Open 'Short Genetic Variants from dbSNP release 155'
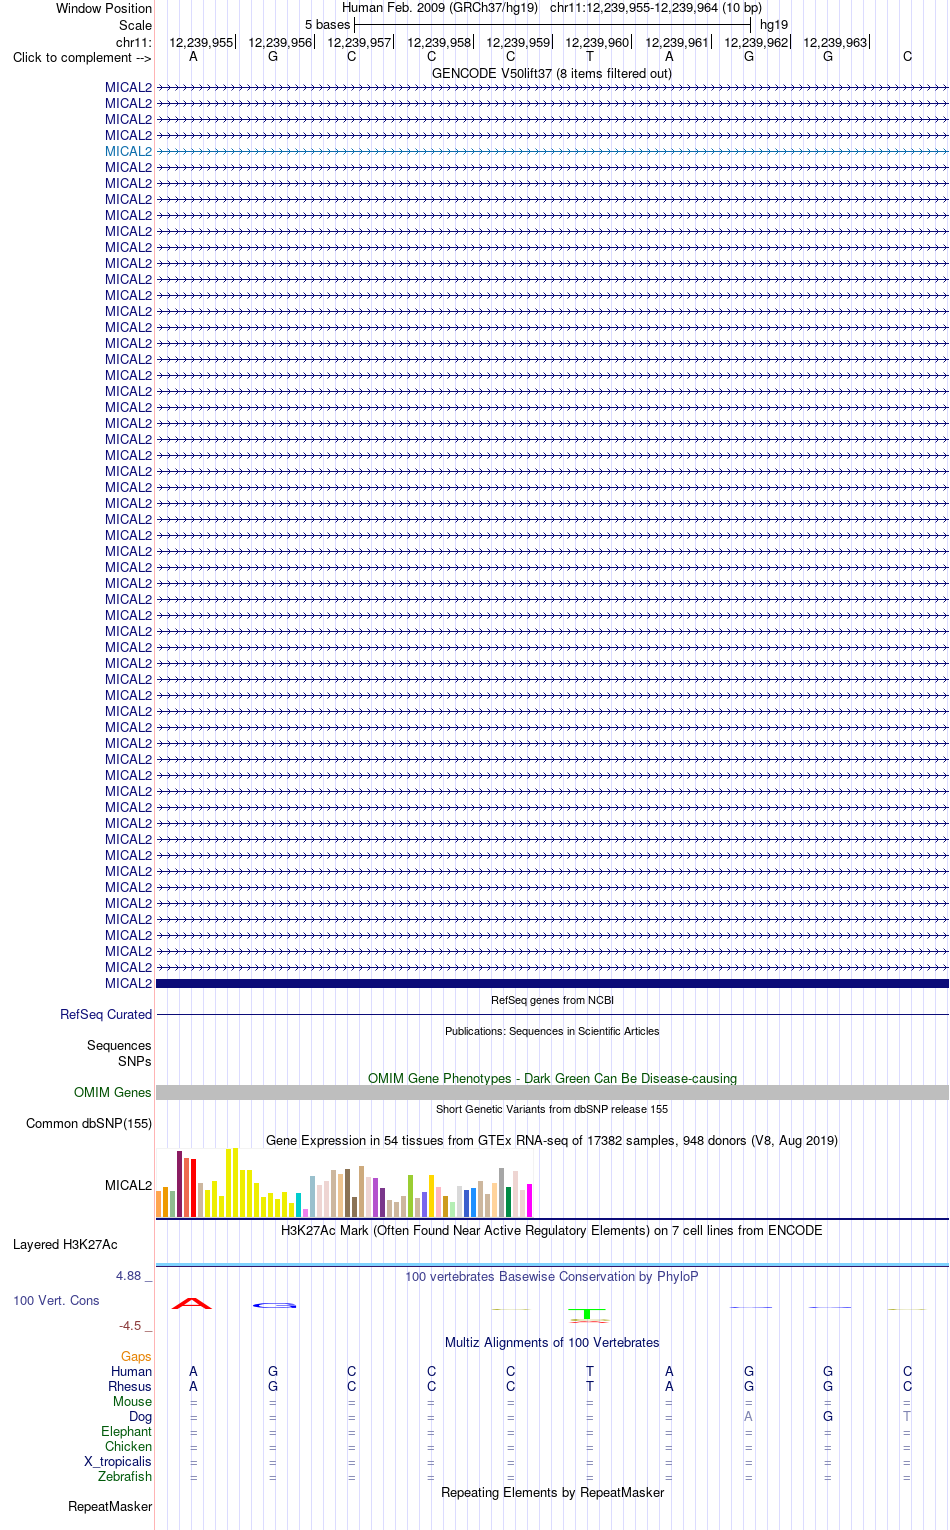The image size is (950, 1530). click(x=552, y=1109)
